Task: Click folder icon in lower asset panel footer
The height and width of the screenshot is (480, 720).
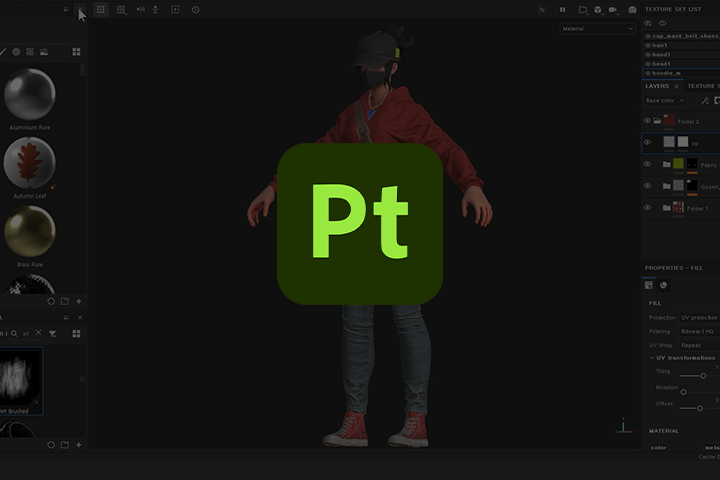Action: (x=65, y=445)
